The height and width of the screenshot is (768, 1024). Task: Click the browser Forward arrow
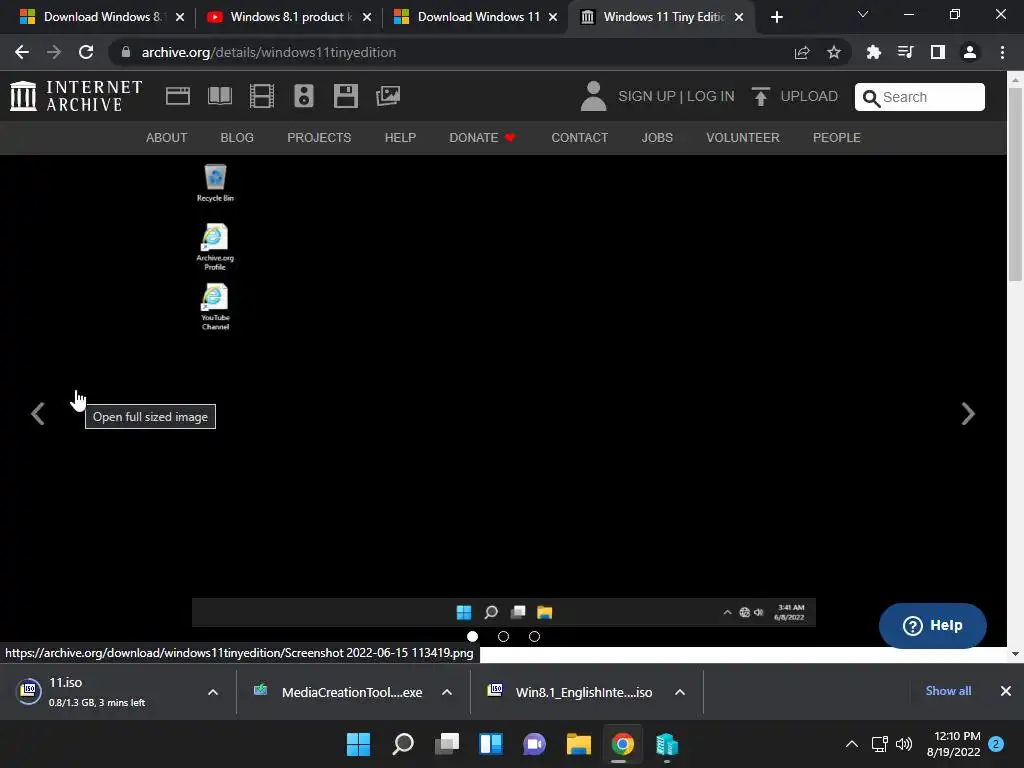54,52
